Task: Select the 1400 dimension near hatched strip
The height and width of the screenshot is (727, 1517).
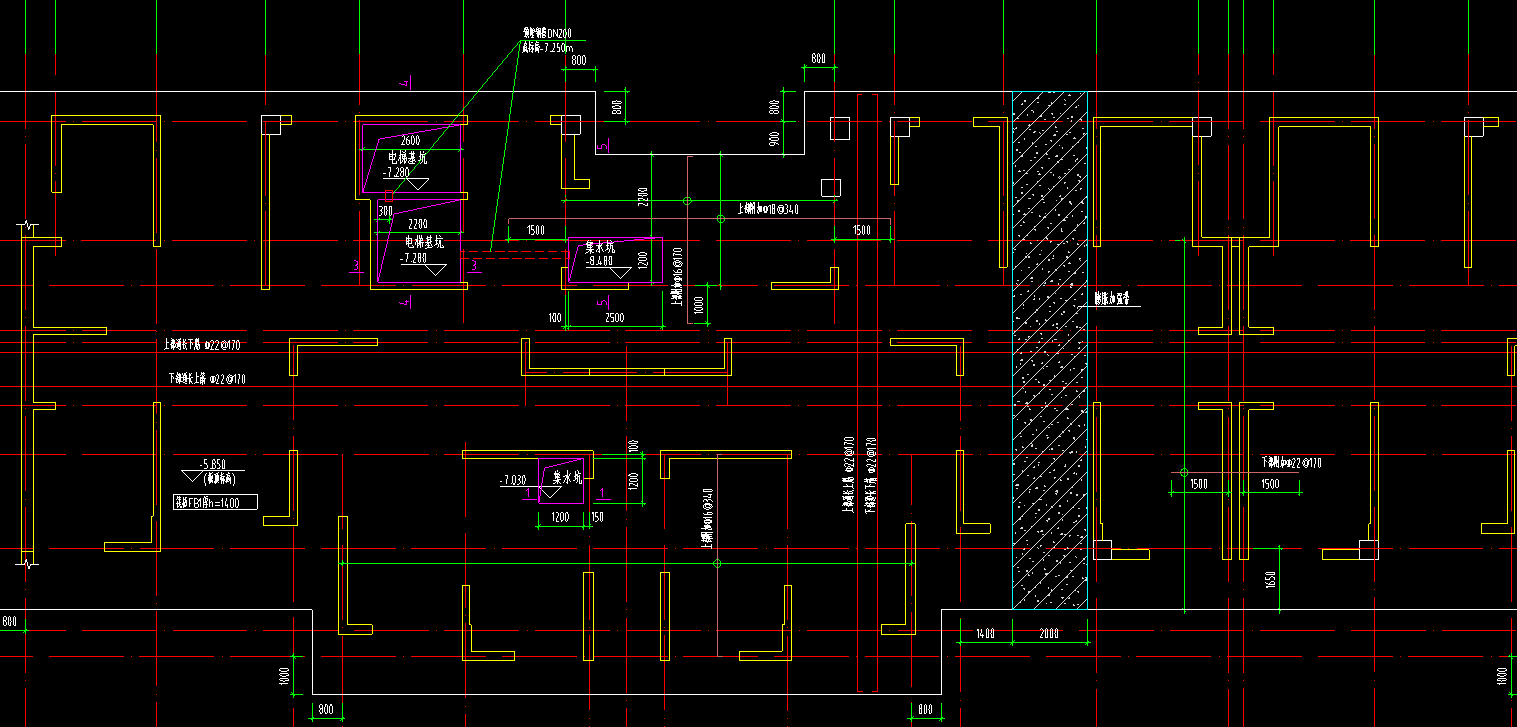Action: click(985, 634)
